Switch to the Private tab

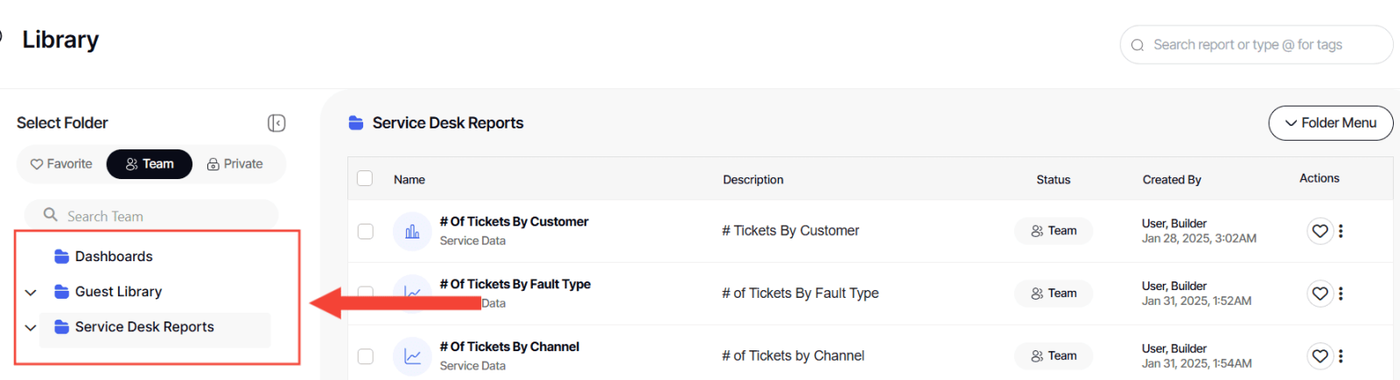pyautogui.click(x=235, y=164)
